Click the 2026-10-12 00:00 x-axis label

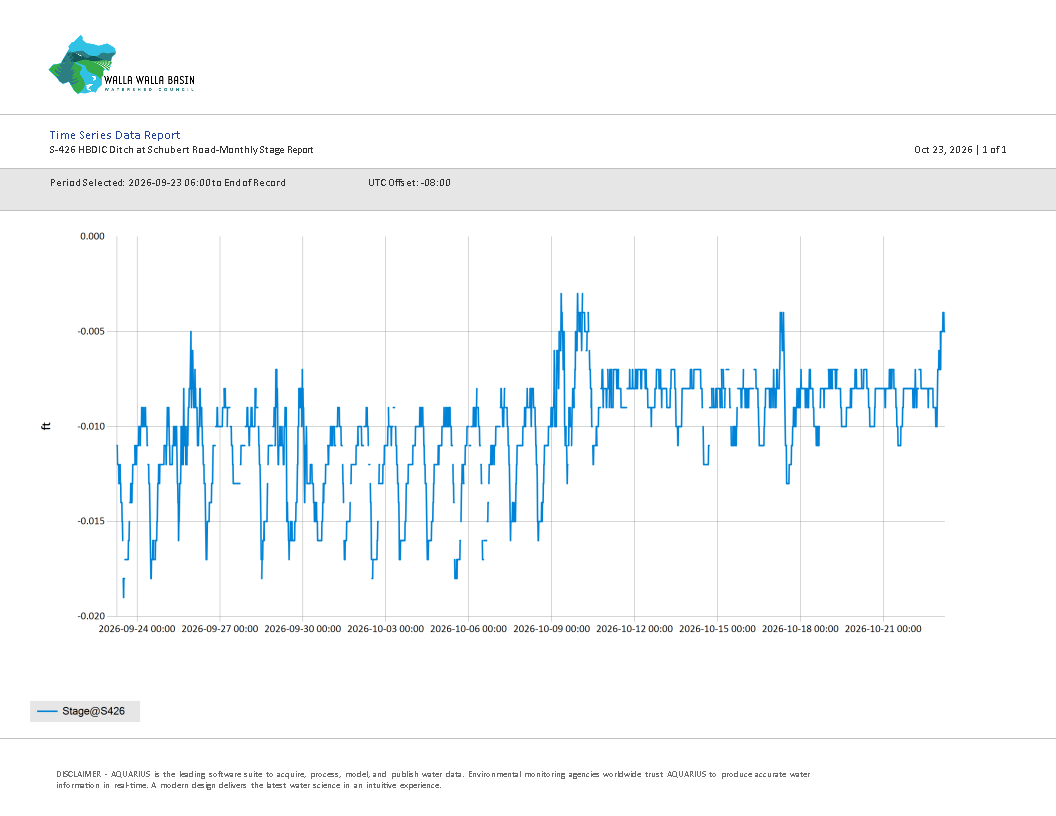point(634,629)
